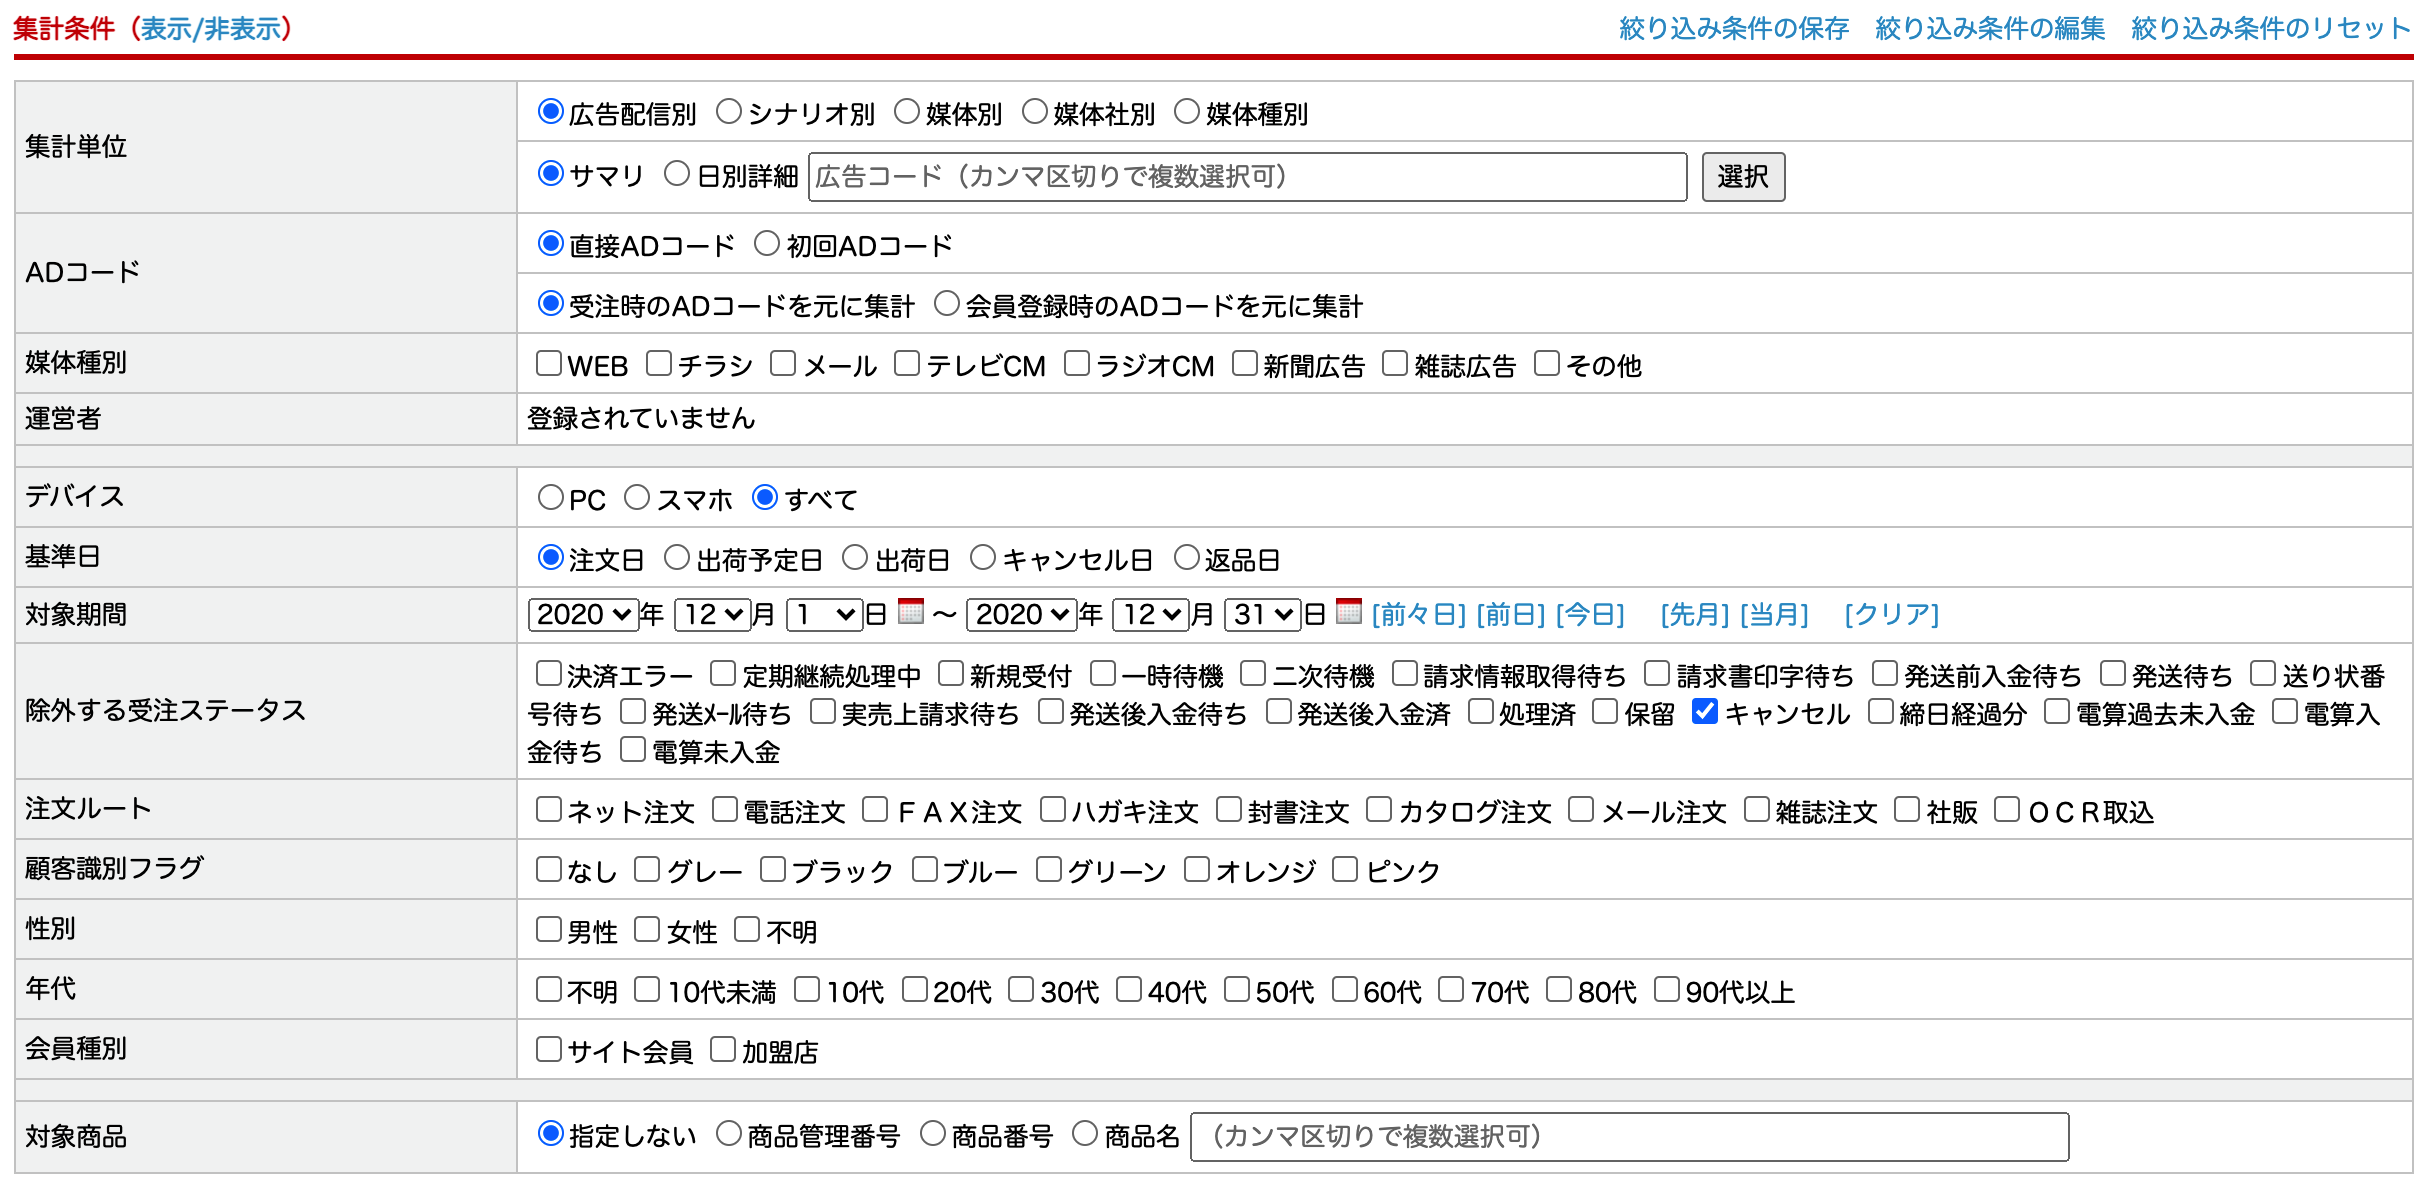Focus the 広告コード input field
This screenshot has height=1186, width=2428.
1246,177
